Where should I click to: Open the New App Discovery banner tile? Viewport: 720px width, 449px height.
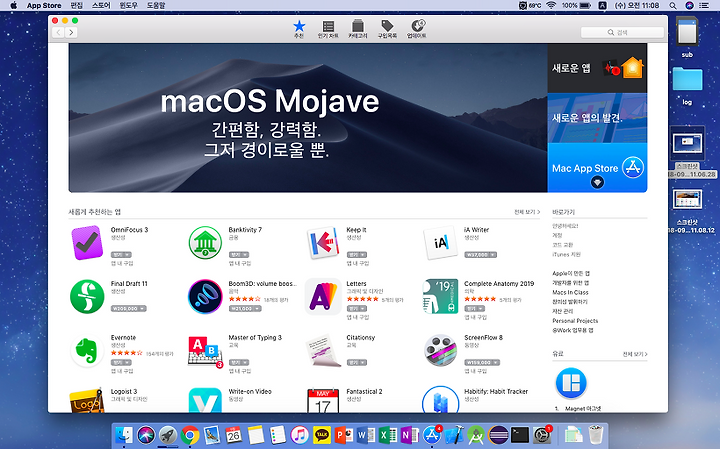[597, 118]
